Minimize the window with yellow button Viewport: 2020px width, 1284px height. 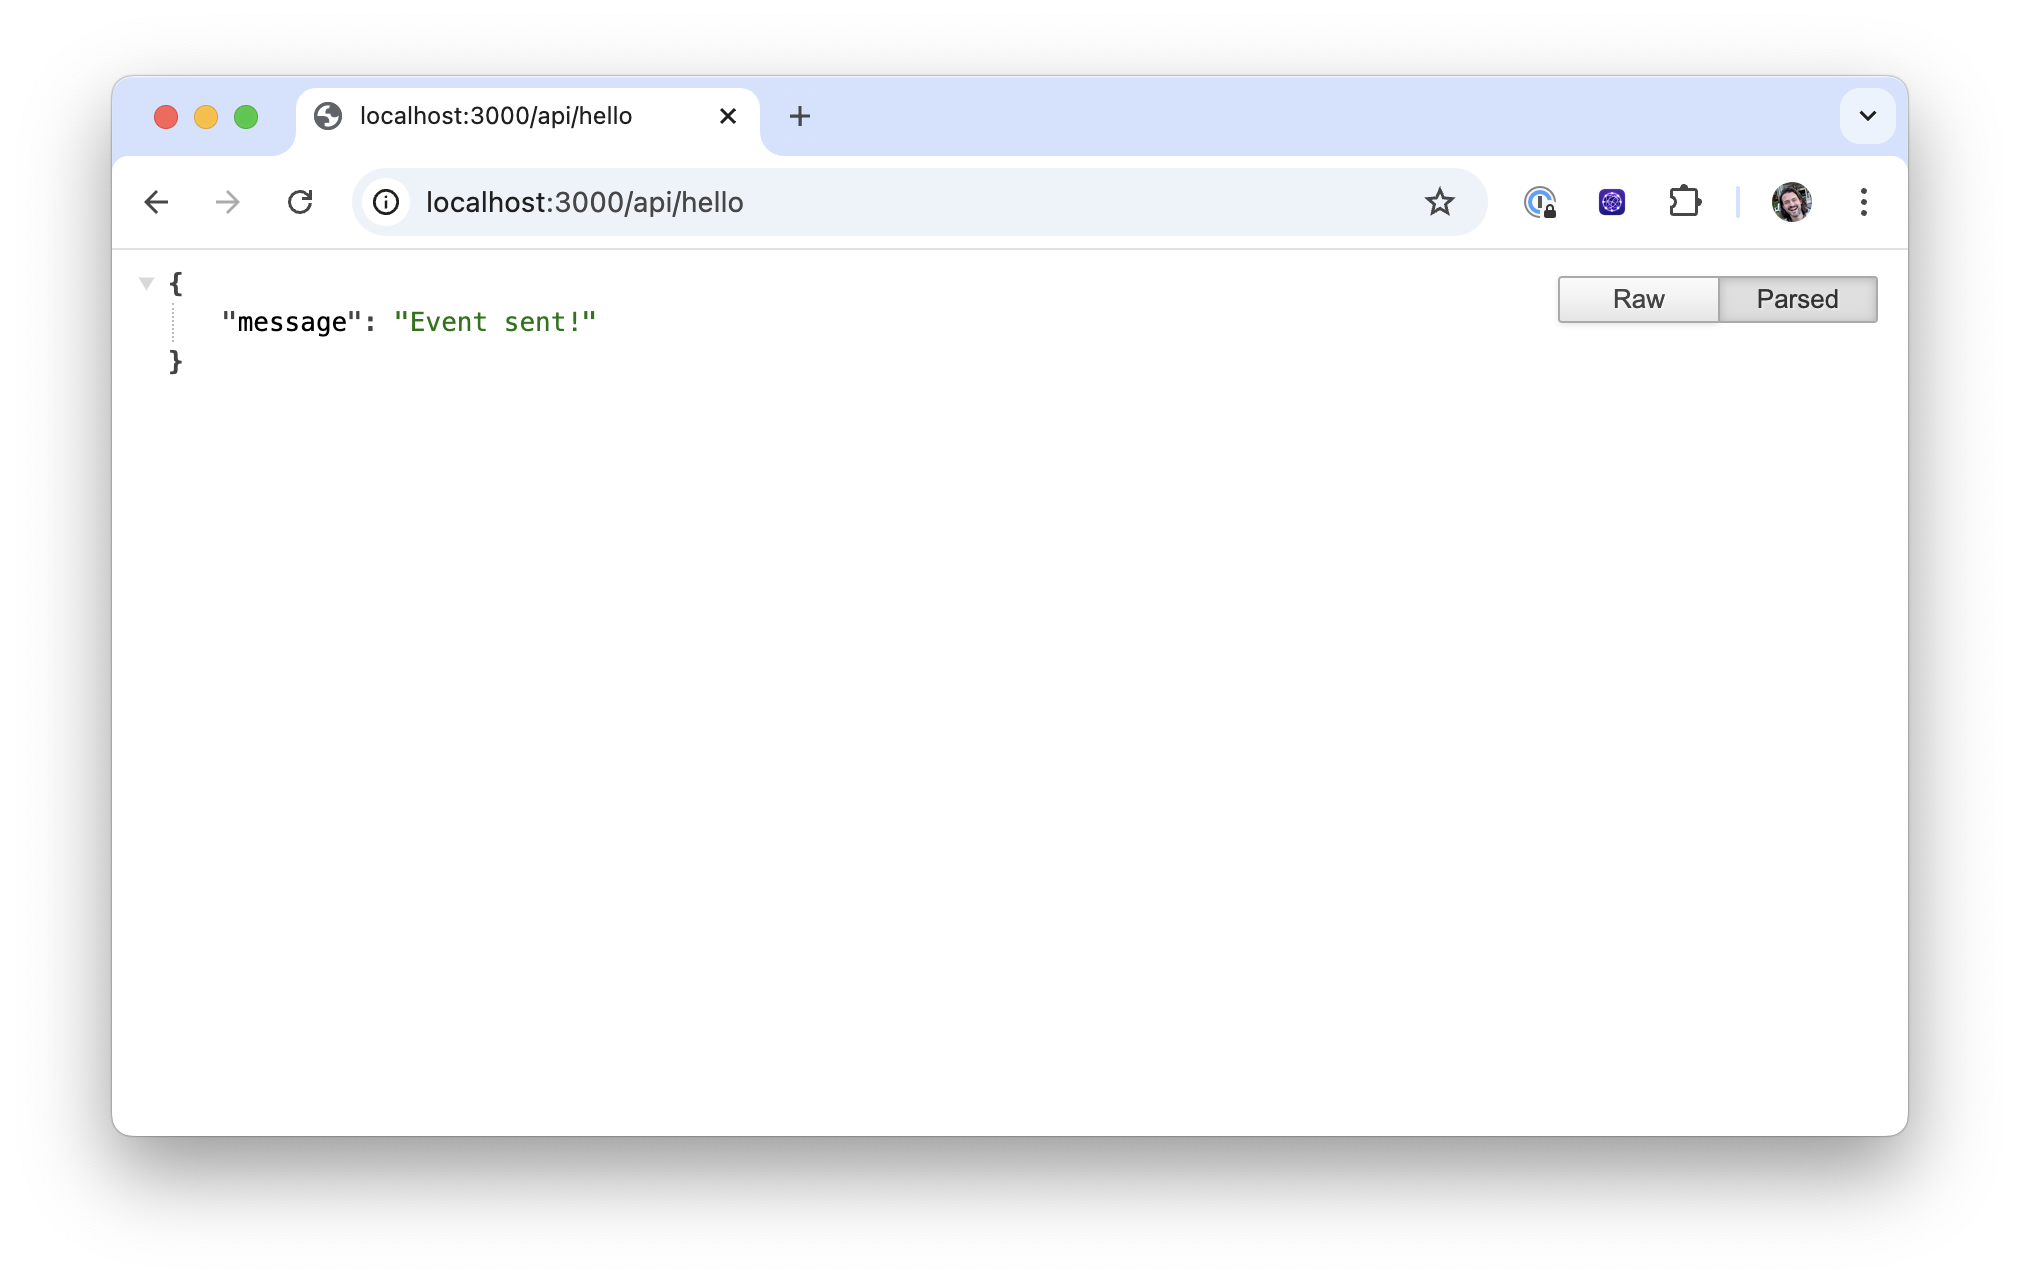click(x=206, y=117)
